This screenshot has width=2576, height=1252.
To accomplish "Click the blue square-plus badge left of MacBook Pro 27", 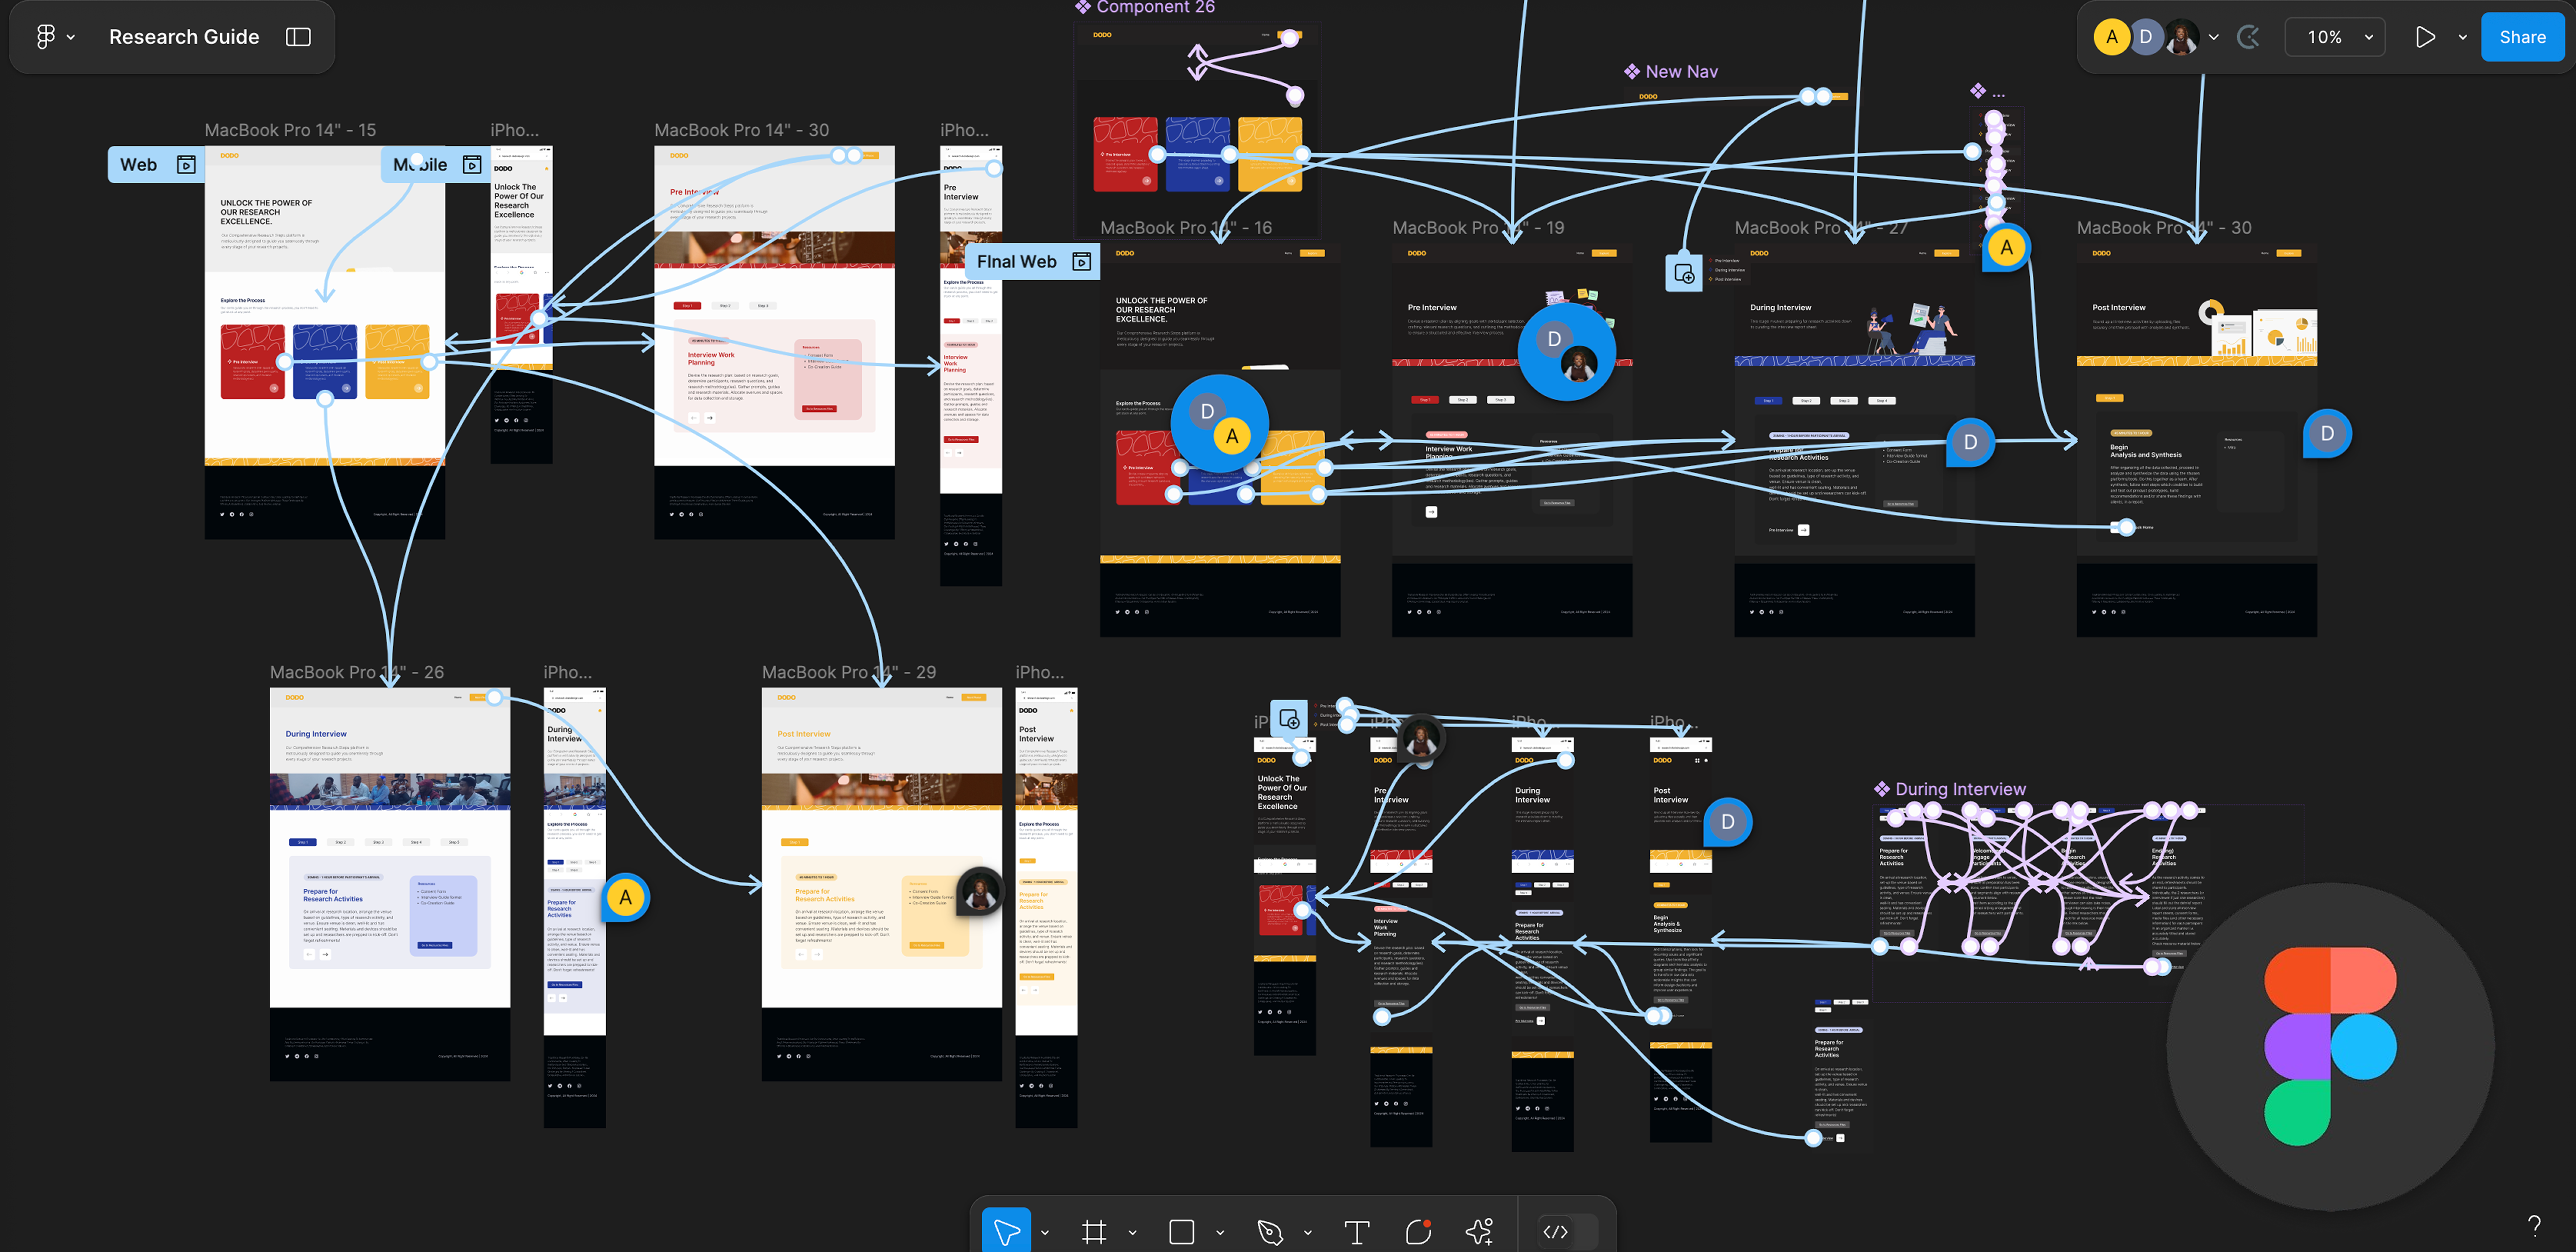I will (1684, 273).
